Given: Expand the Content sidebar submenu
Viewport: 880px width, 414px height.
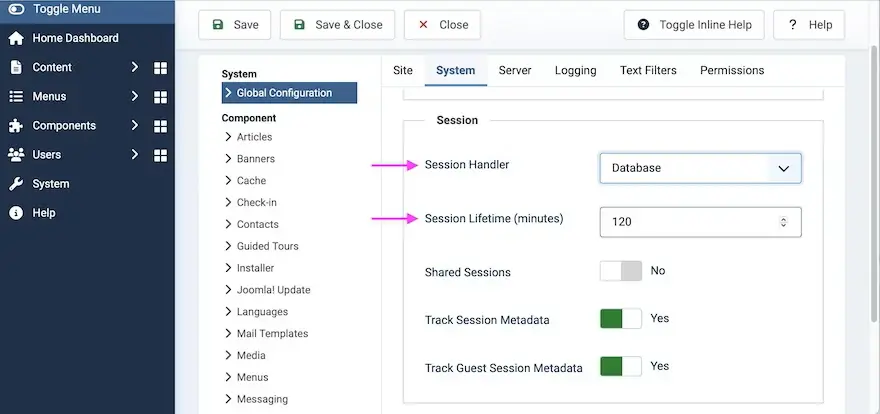Looking at the screenshot, I should pyautogui.click(x=135, y=68).
